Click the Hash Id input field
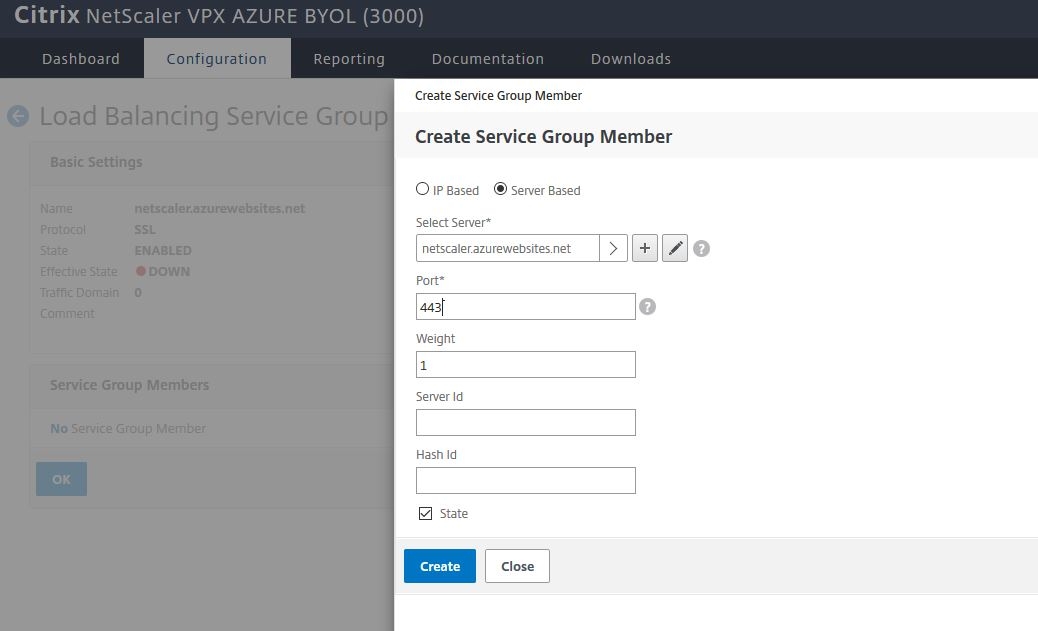Viewport: 1038px width, 631px height. [x=526, y=481]
